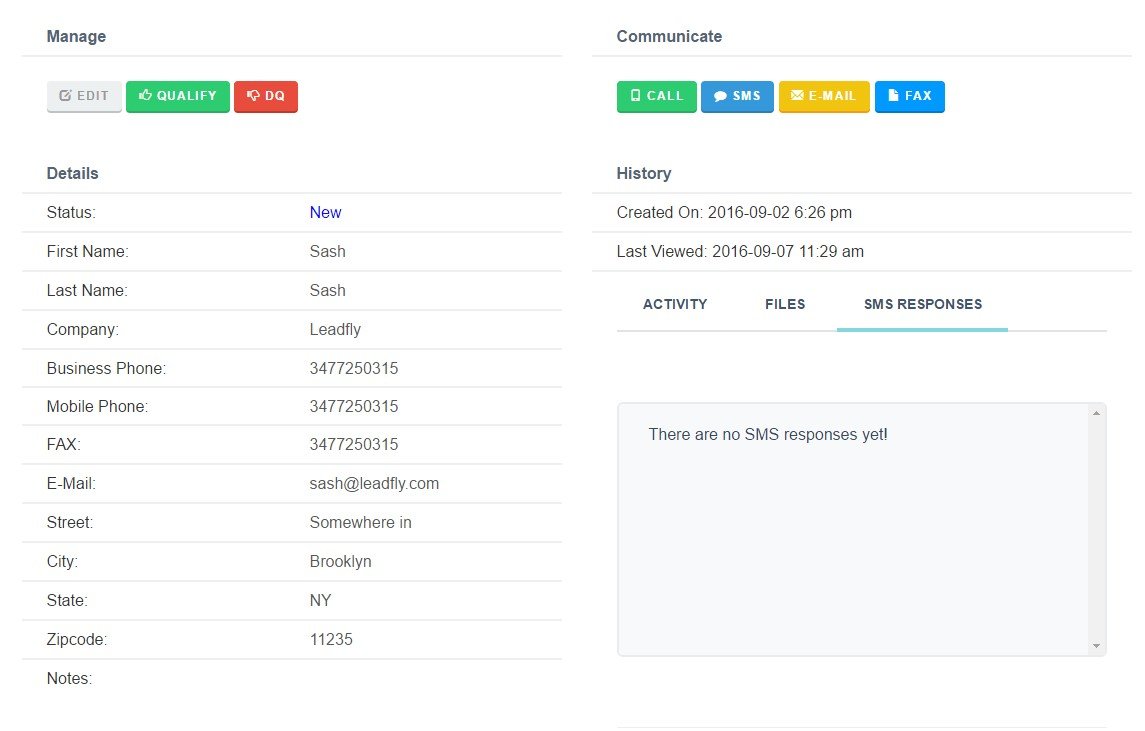
Task: Click the pencil icon on Edit button
Action: click(65, 96)
